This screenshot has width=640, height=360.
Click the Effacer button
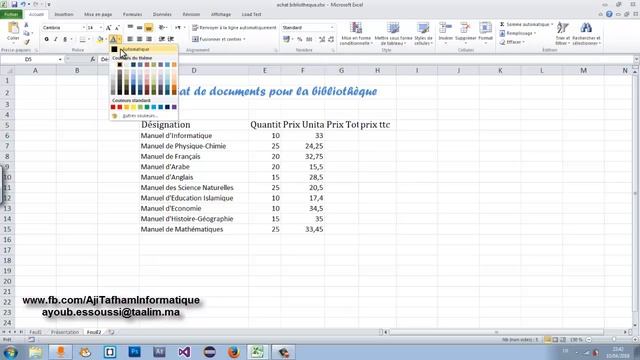point(512,42)
